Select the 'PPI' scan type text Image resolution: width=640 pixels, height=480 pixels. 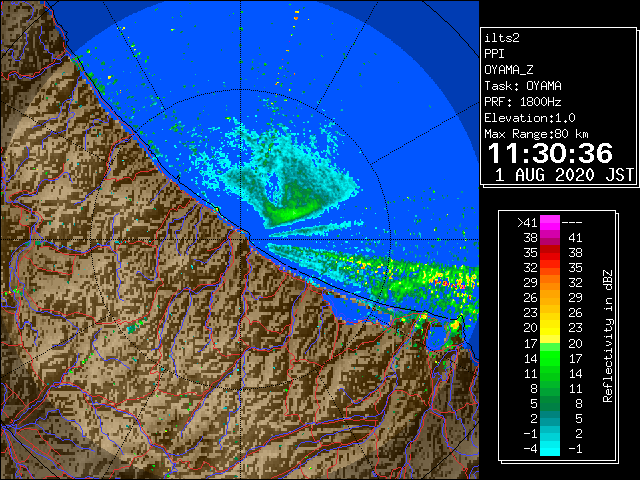[x=494, y=54]
